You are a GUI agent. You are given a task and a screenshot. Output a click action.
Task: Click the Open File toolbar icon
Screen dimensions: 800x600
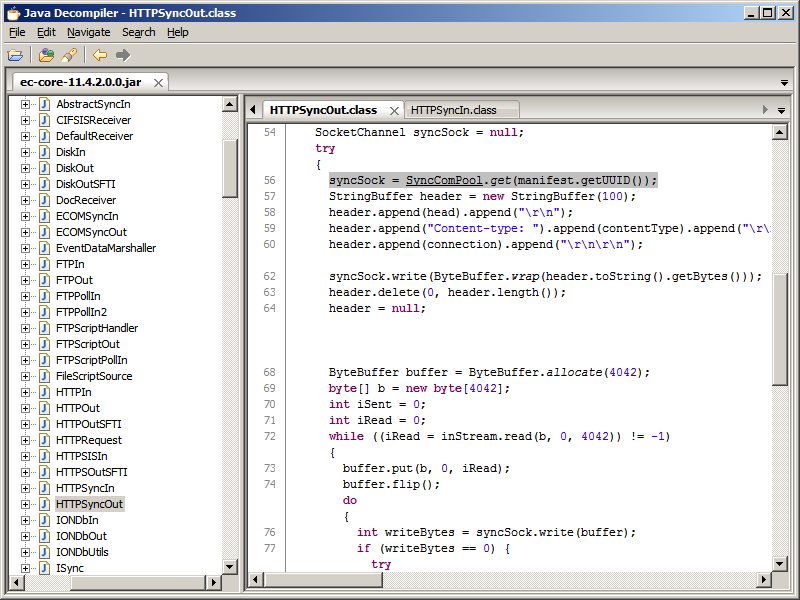click(15, 55)
